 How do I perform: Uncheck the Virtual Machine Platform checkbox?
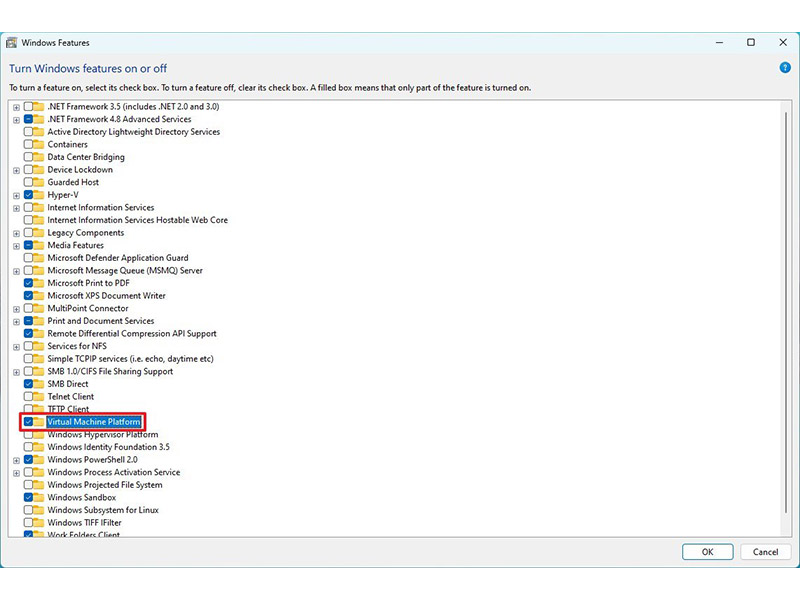coord(28,422)
